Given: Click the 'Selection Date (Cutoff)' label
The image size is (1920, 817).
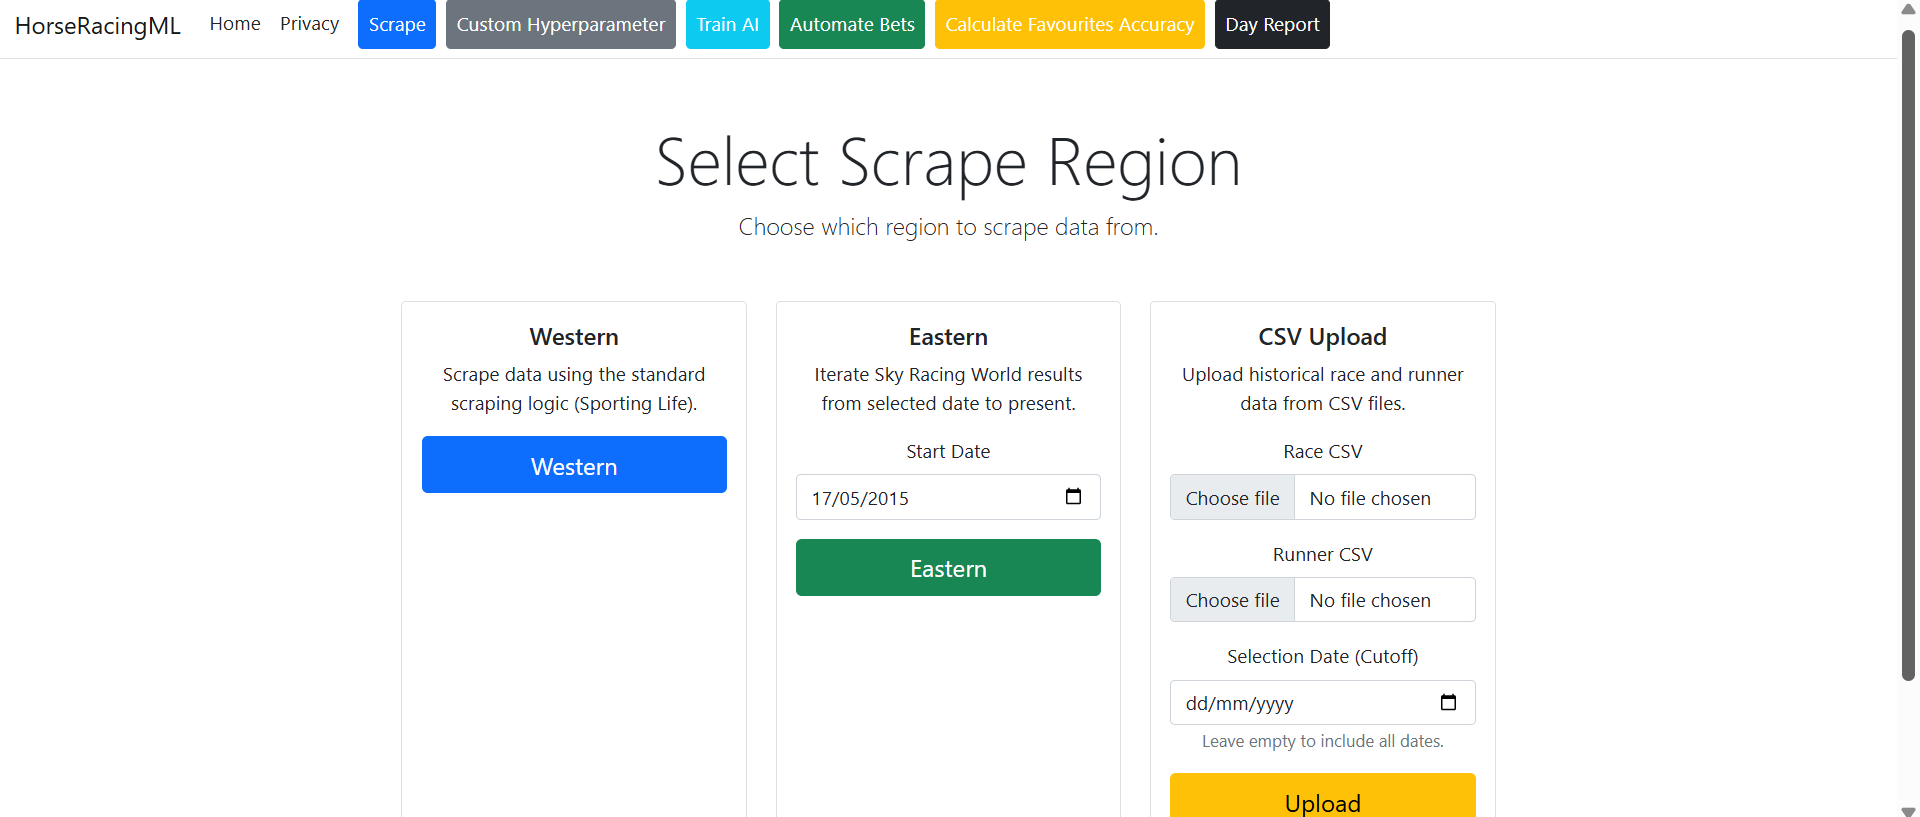Looking at the screenshot, I should (1323, 657).
